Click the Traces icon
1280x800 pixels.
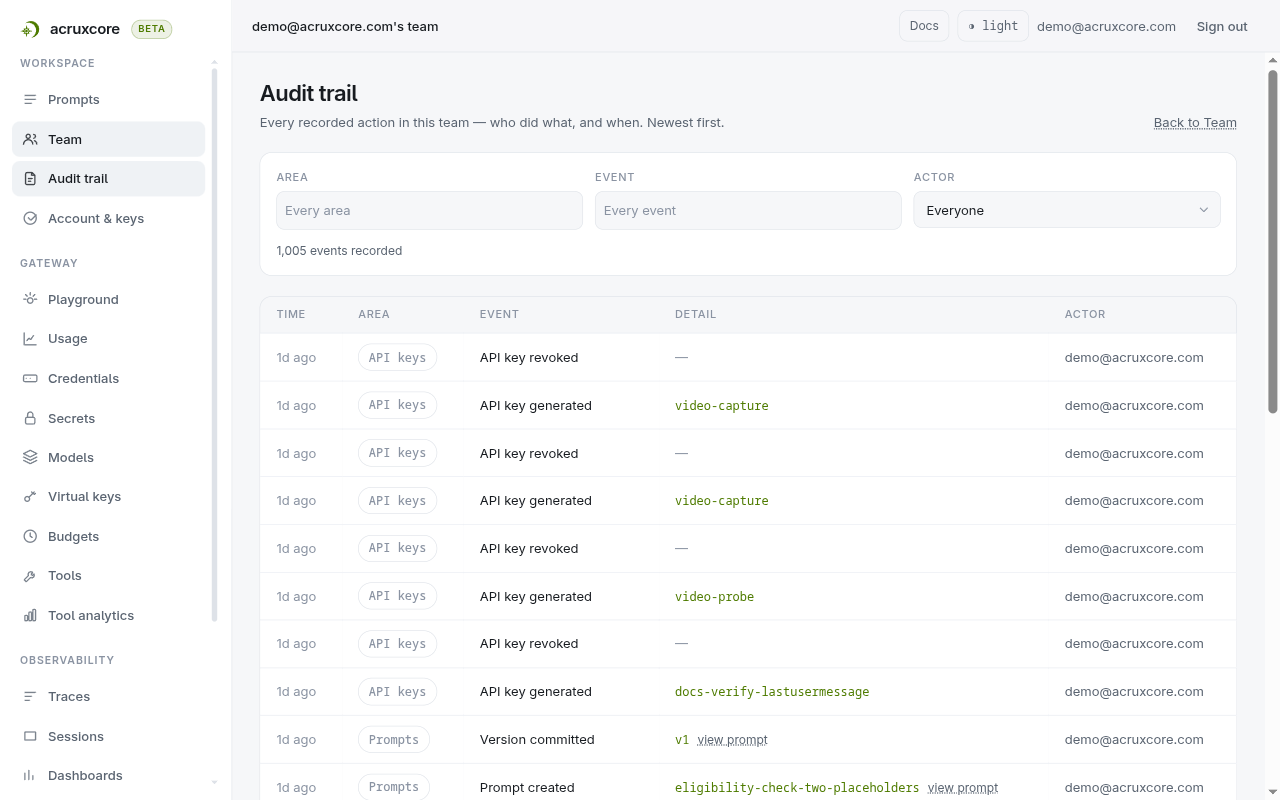click(x=30, y=696)
